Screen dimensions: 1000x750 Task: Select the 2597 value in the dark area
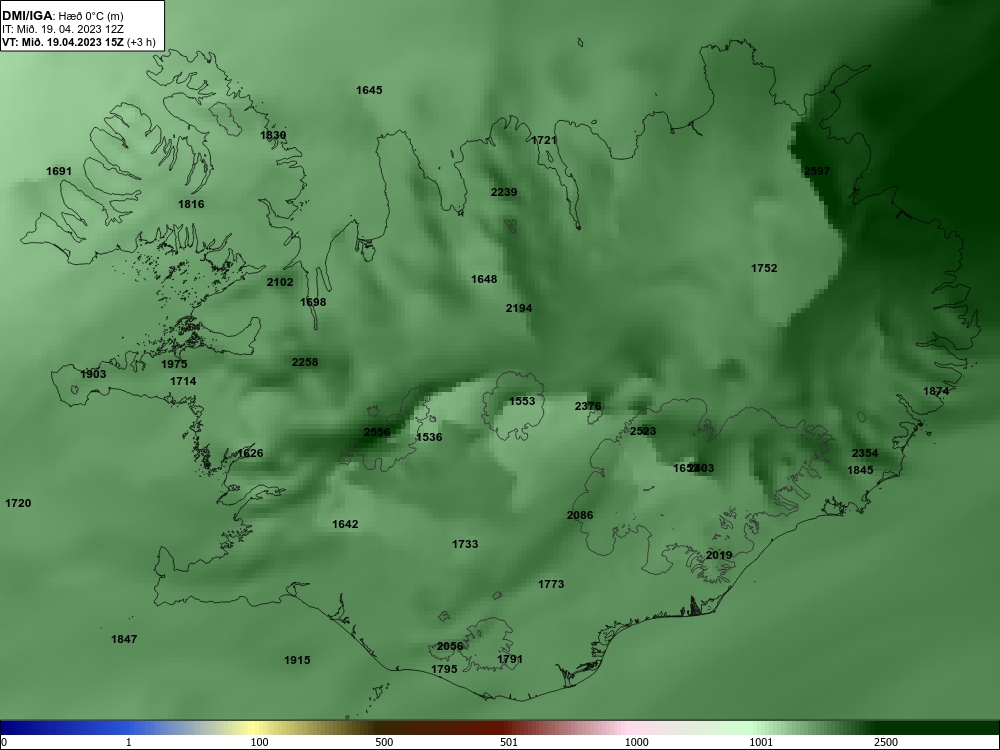817,171
